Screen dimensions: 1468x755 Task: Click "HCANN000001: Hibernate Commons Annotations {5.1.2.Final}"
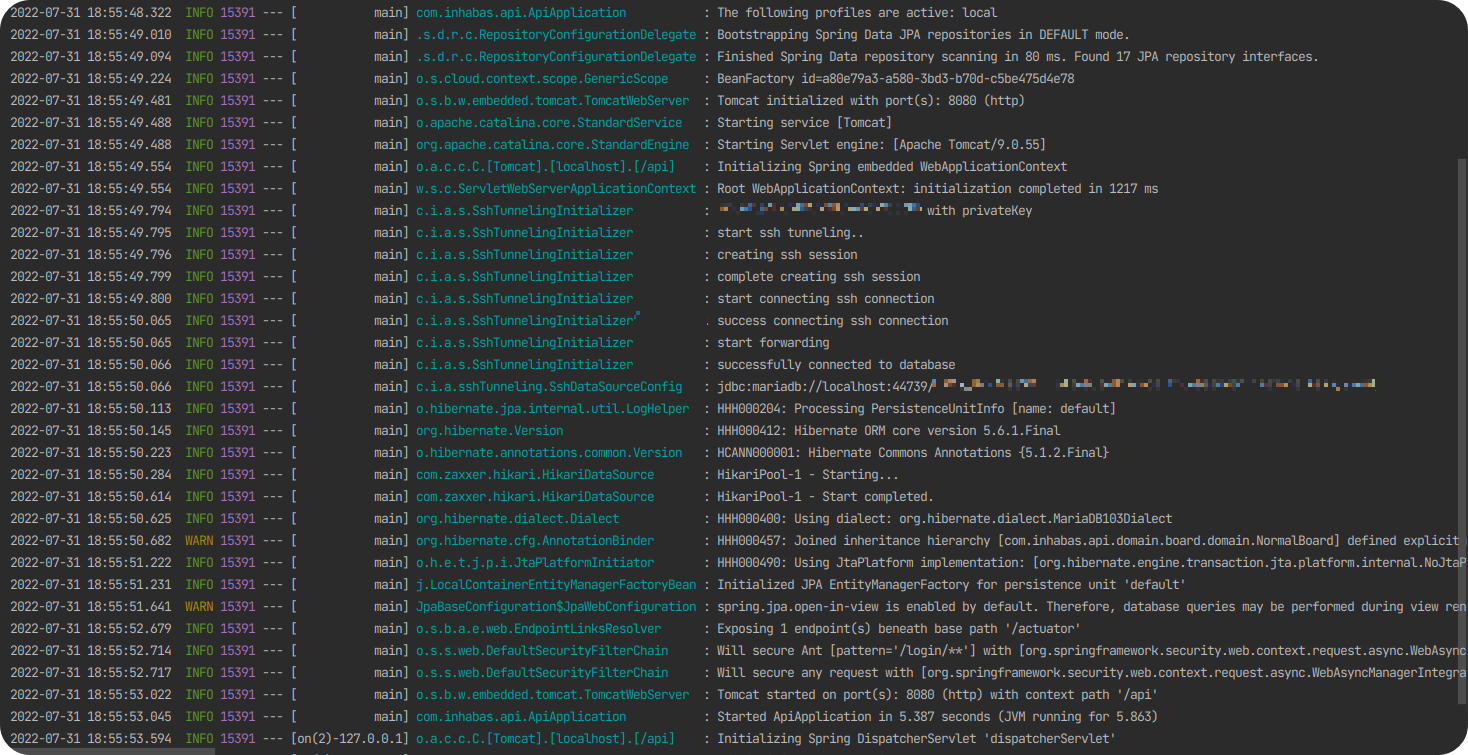tap(913, 453)
